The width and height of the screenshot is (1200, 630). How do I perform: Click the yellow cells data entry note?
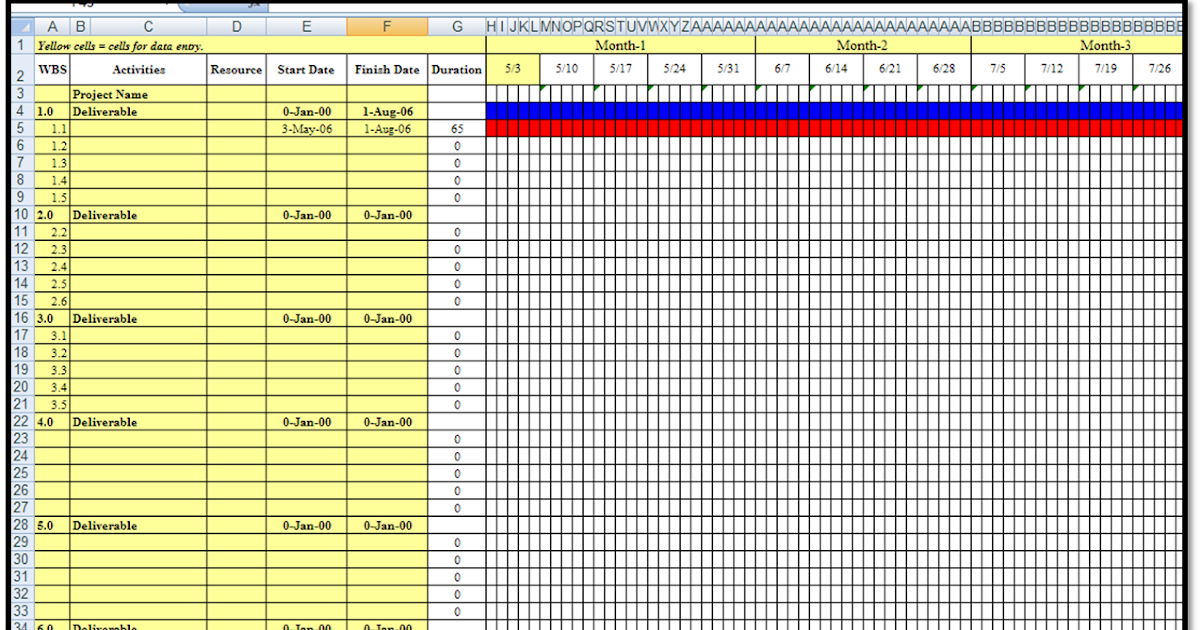point(120,45)
